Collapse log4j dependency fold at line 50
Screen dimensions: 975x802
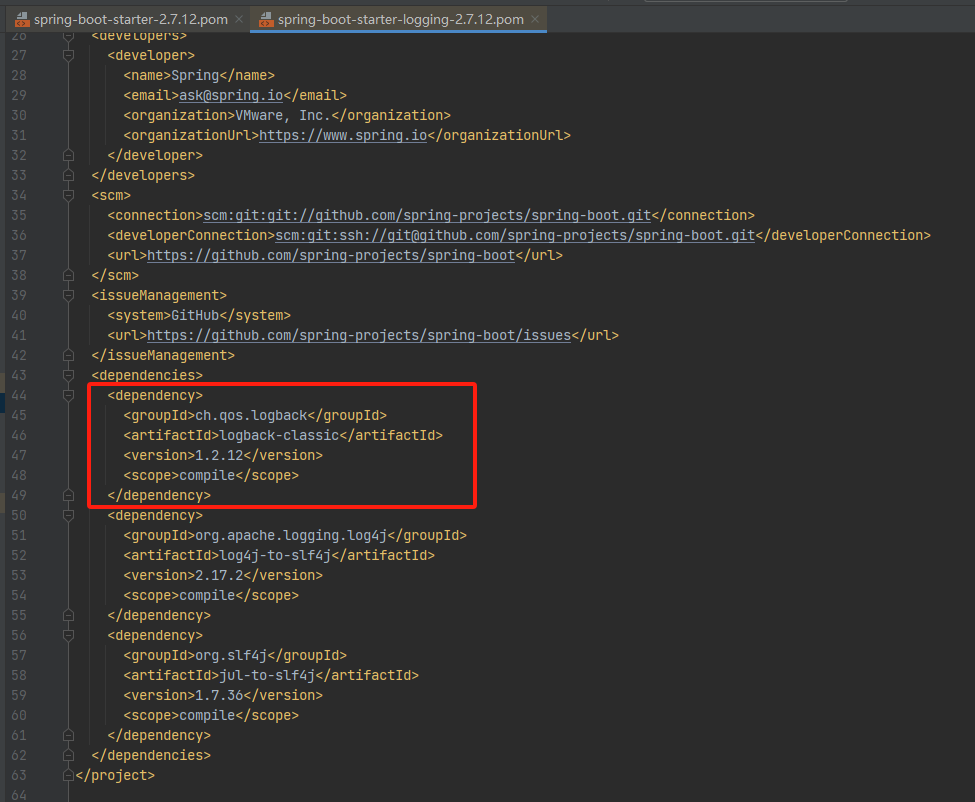point(68,515)
